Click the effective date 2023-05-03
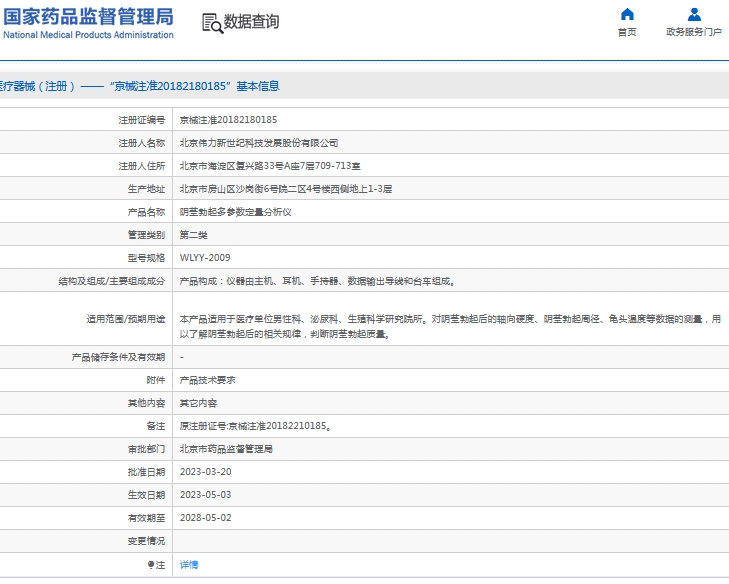The width and height of the screenshot is (729, 584). coord(205,495)
